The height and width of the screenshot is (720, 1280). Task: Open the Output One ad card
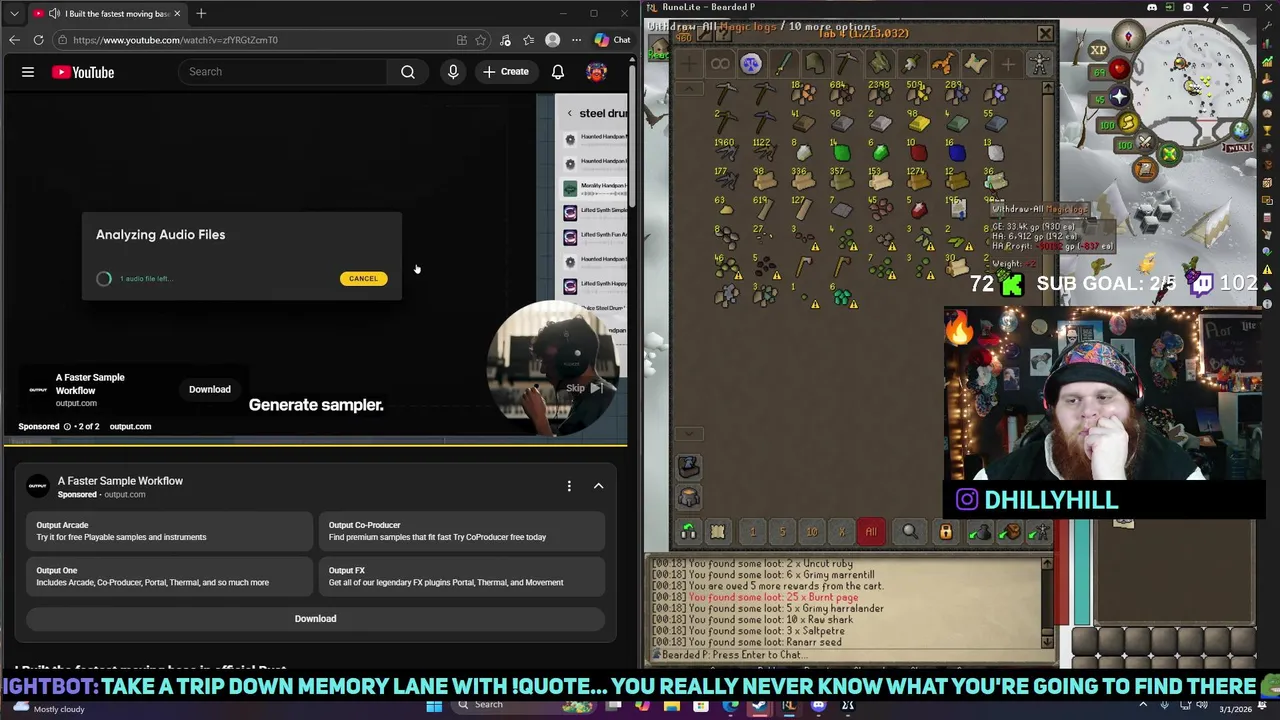point(170,576)
